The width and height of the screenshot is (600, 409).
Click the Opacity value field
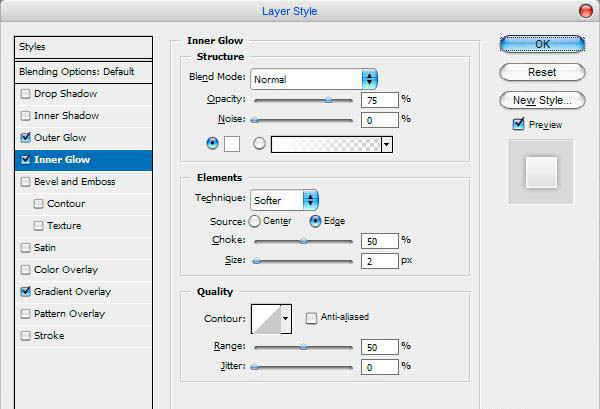[x=380, y=100]
